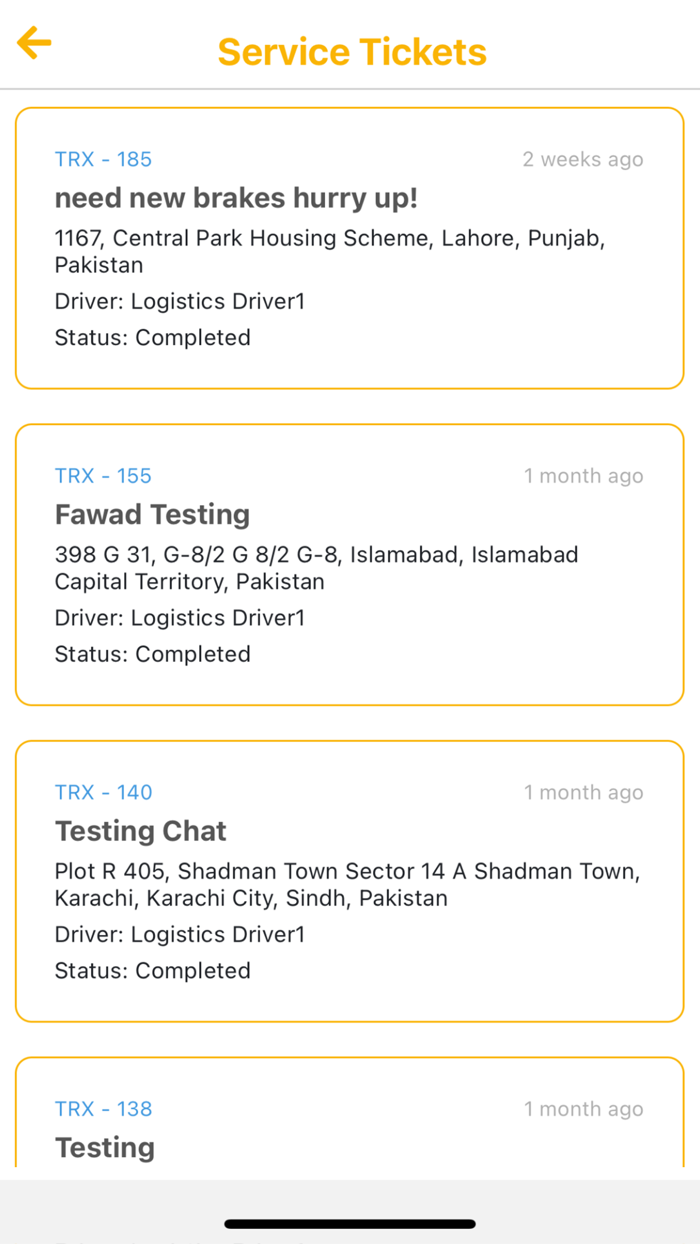
Task: Tap the home indicator bar
Action: [350, 1223]
